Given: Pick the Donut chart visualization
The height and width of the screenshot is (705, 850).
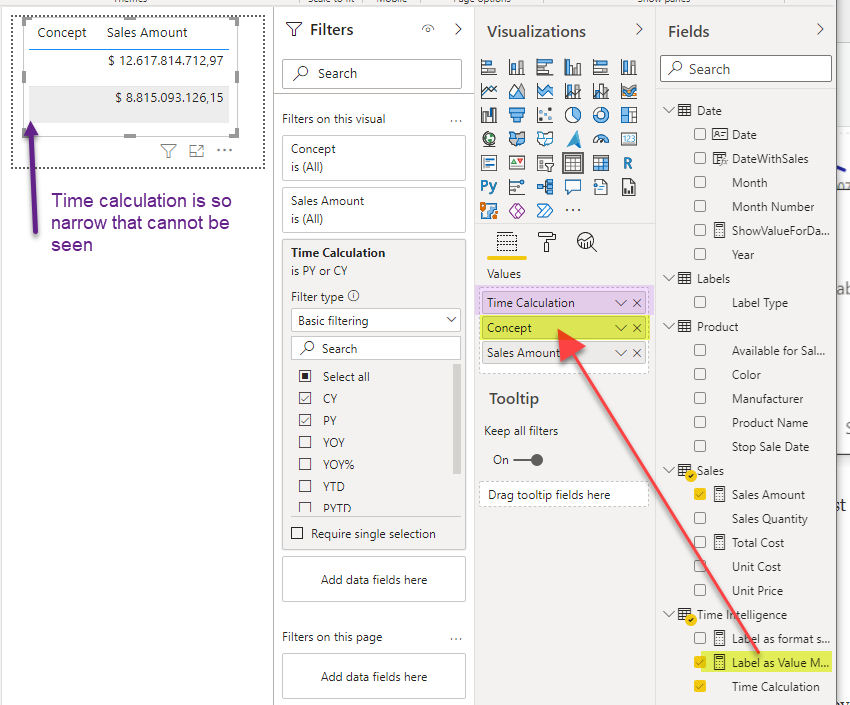Looking at the screenshot, I should click(601, 115).
